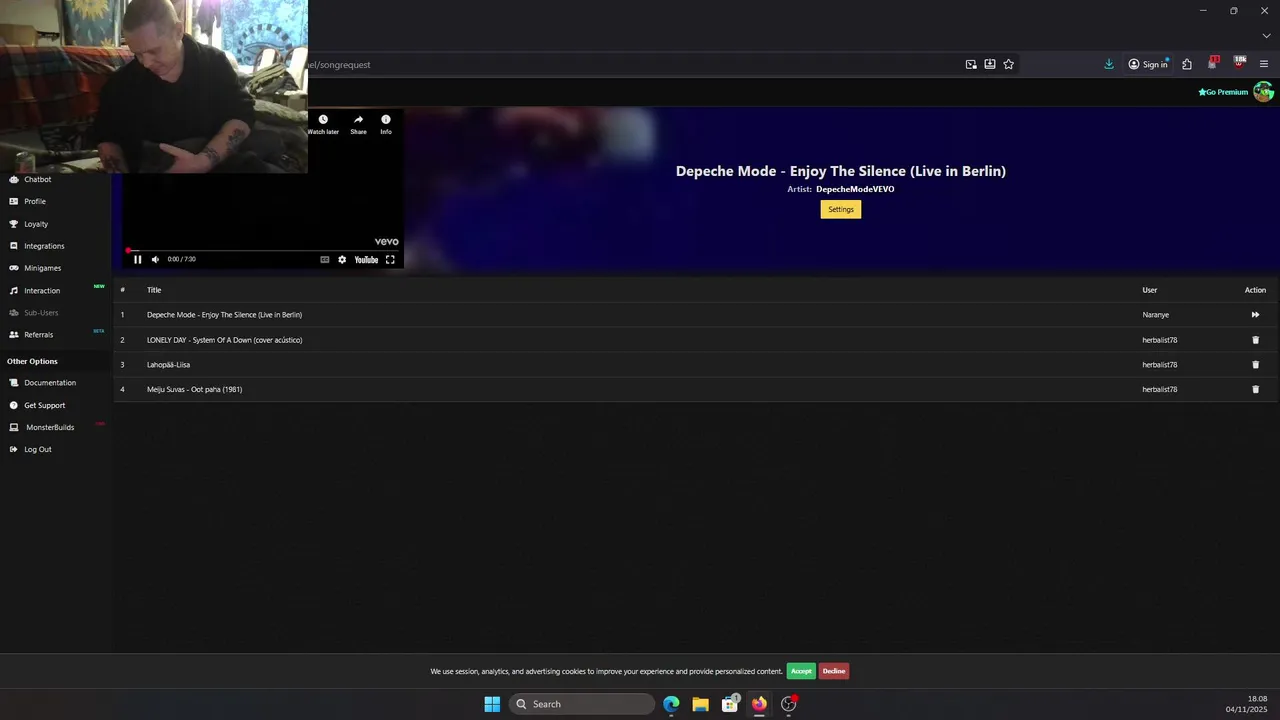Viewport: 1280px width, 720px height.
Task: Click the user name Naranye
Action: click(x=1156, y=315)
